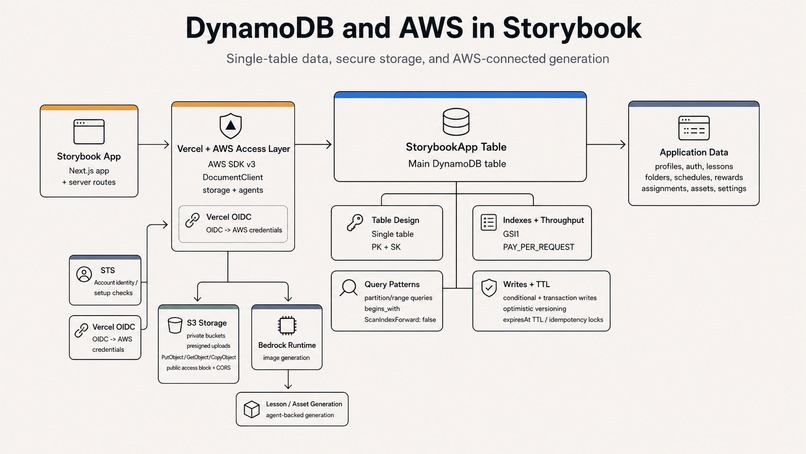Click the 'profiles, auth, lessons' line
806x454 pixels.
pos(693,167)
